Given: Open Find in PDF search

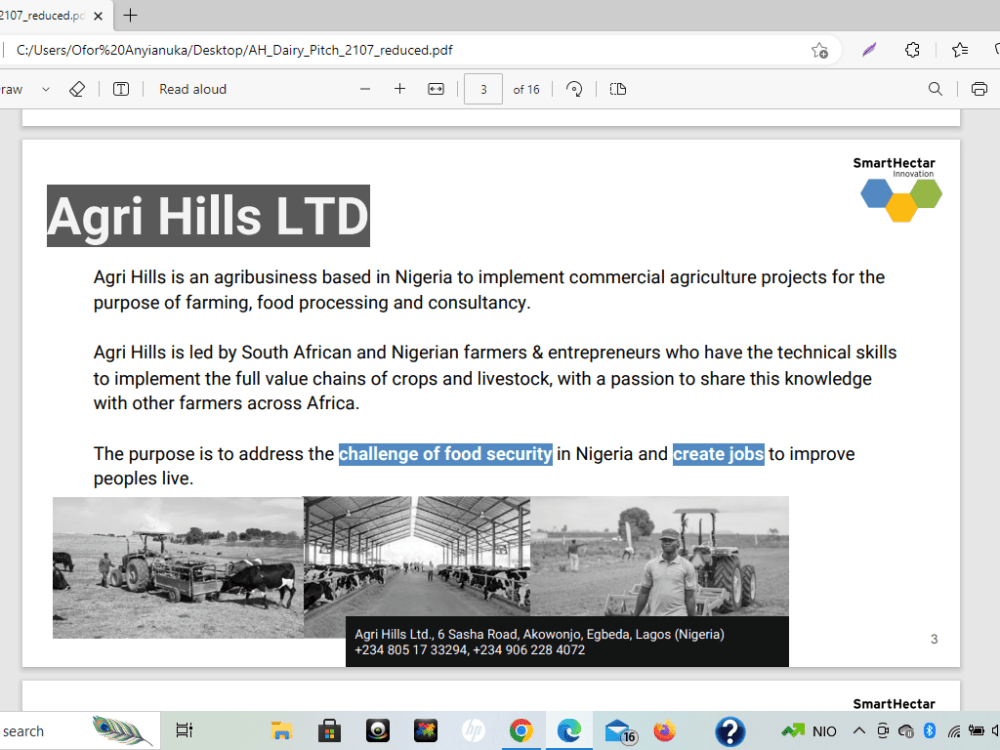Looking at the screenshot, I should tap(935, 89).
